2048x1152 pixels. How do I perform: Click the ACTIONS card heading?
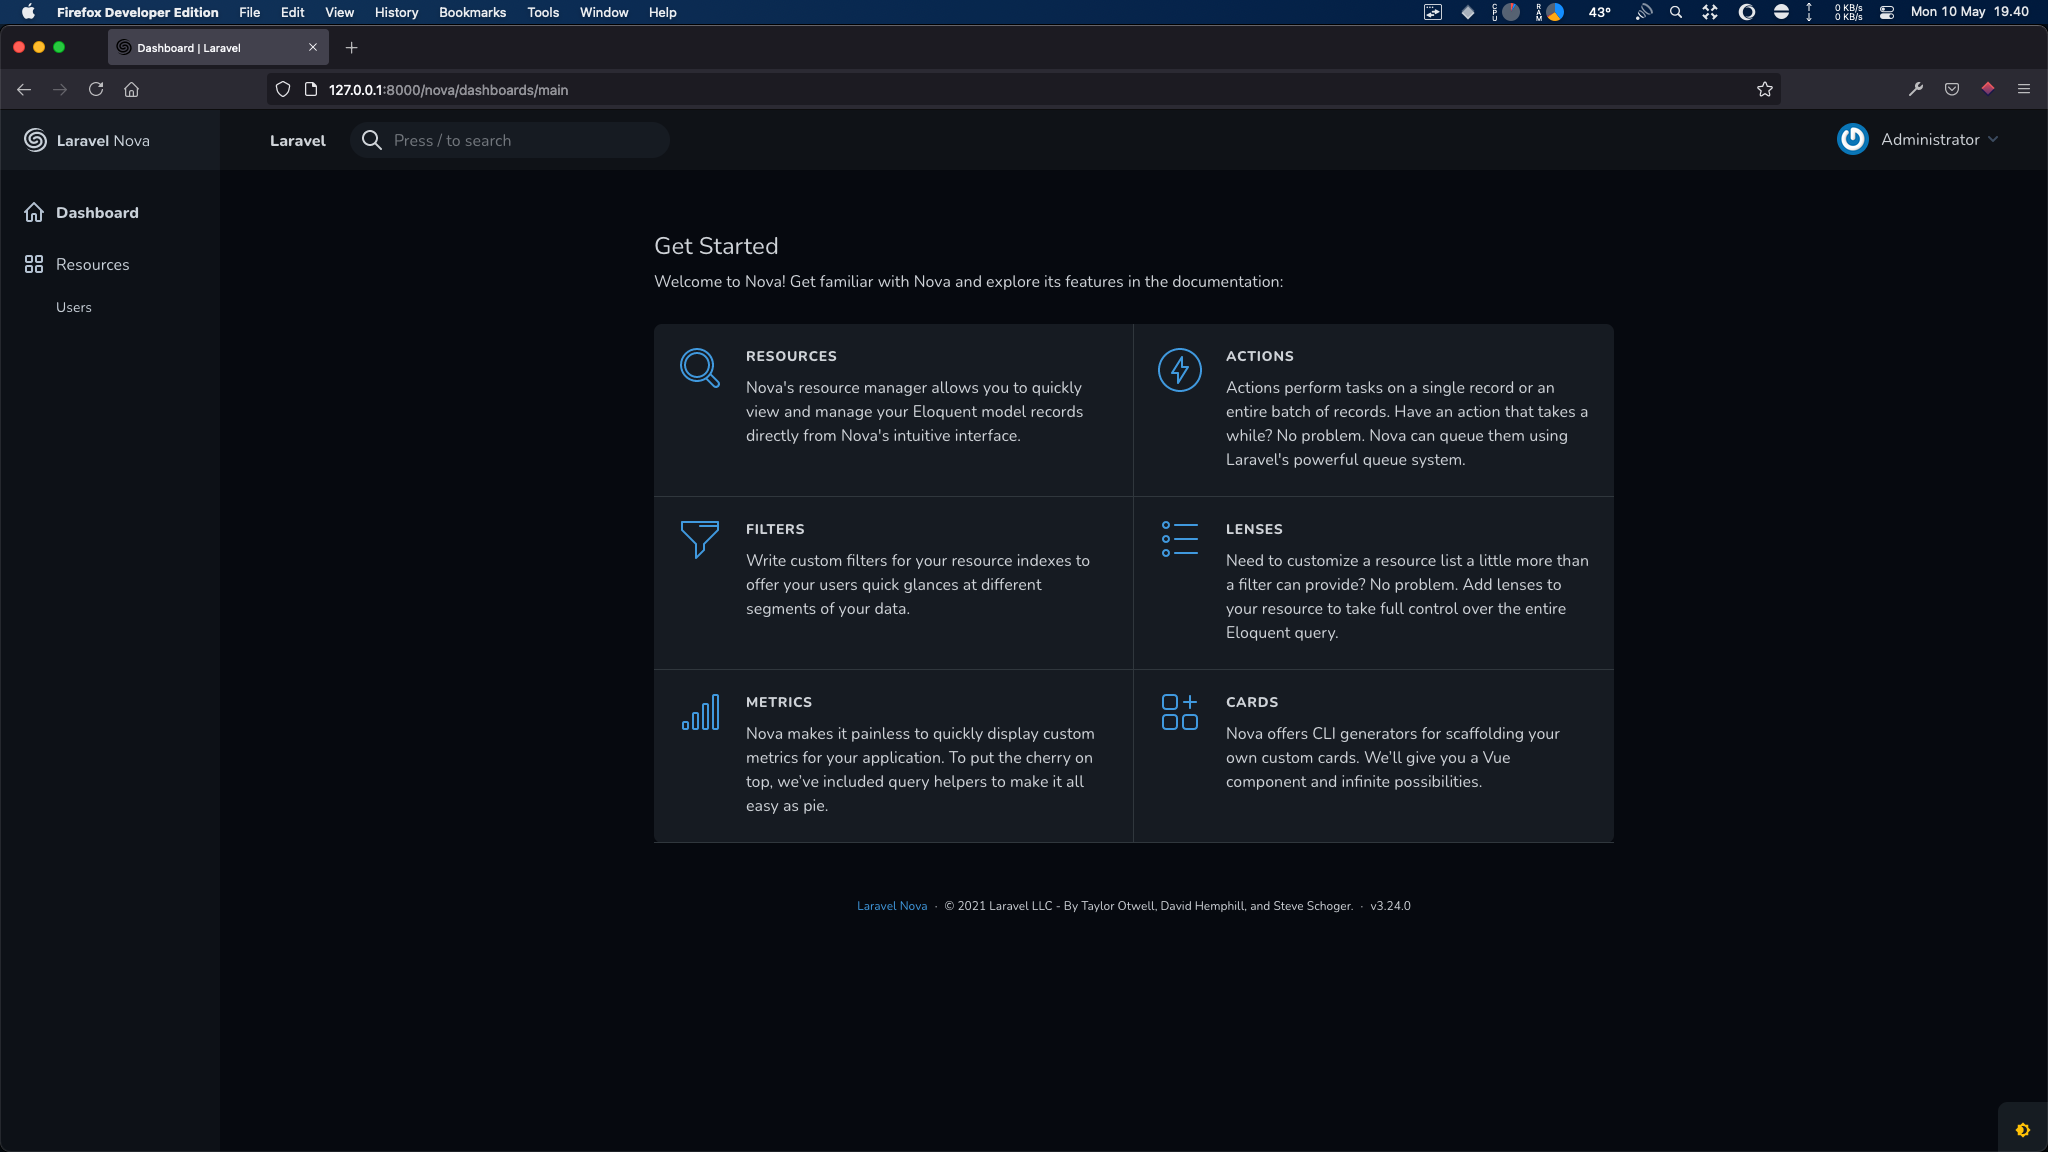tap(1260, 356)
